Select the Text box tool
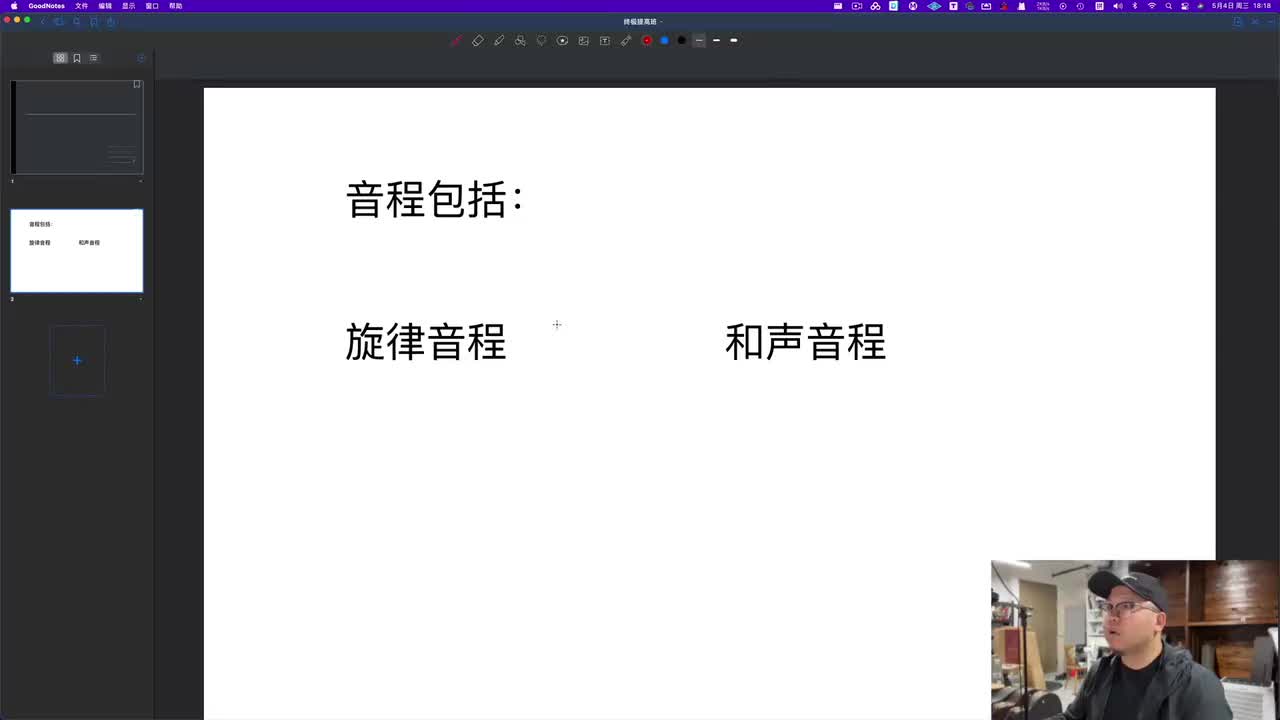 pyautogui.click(x=604, y=41)
